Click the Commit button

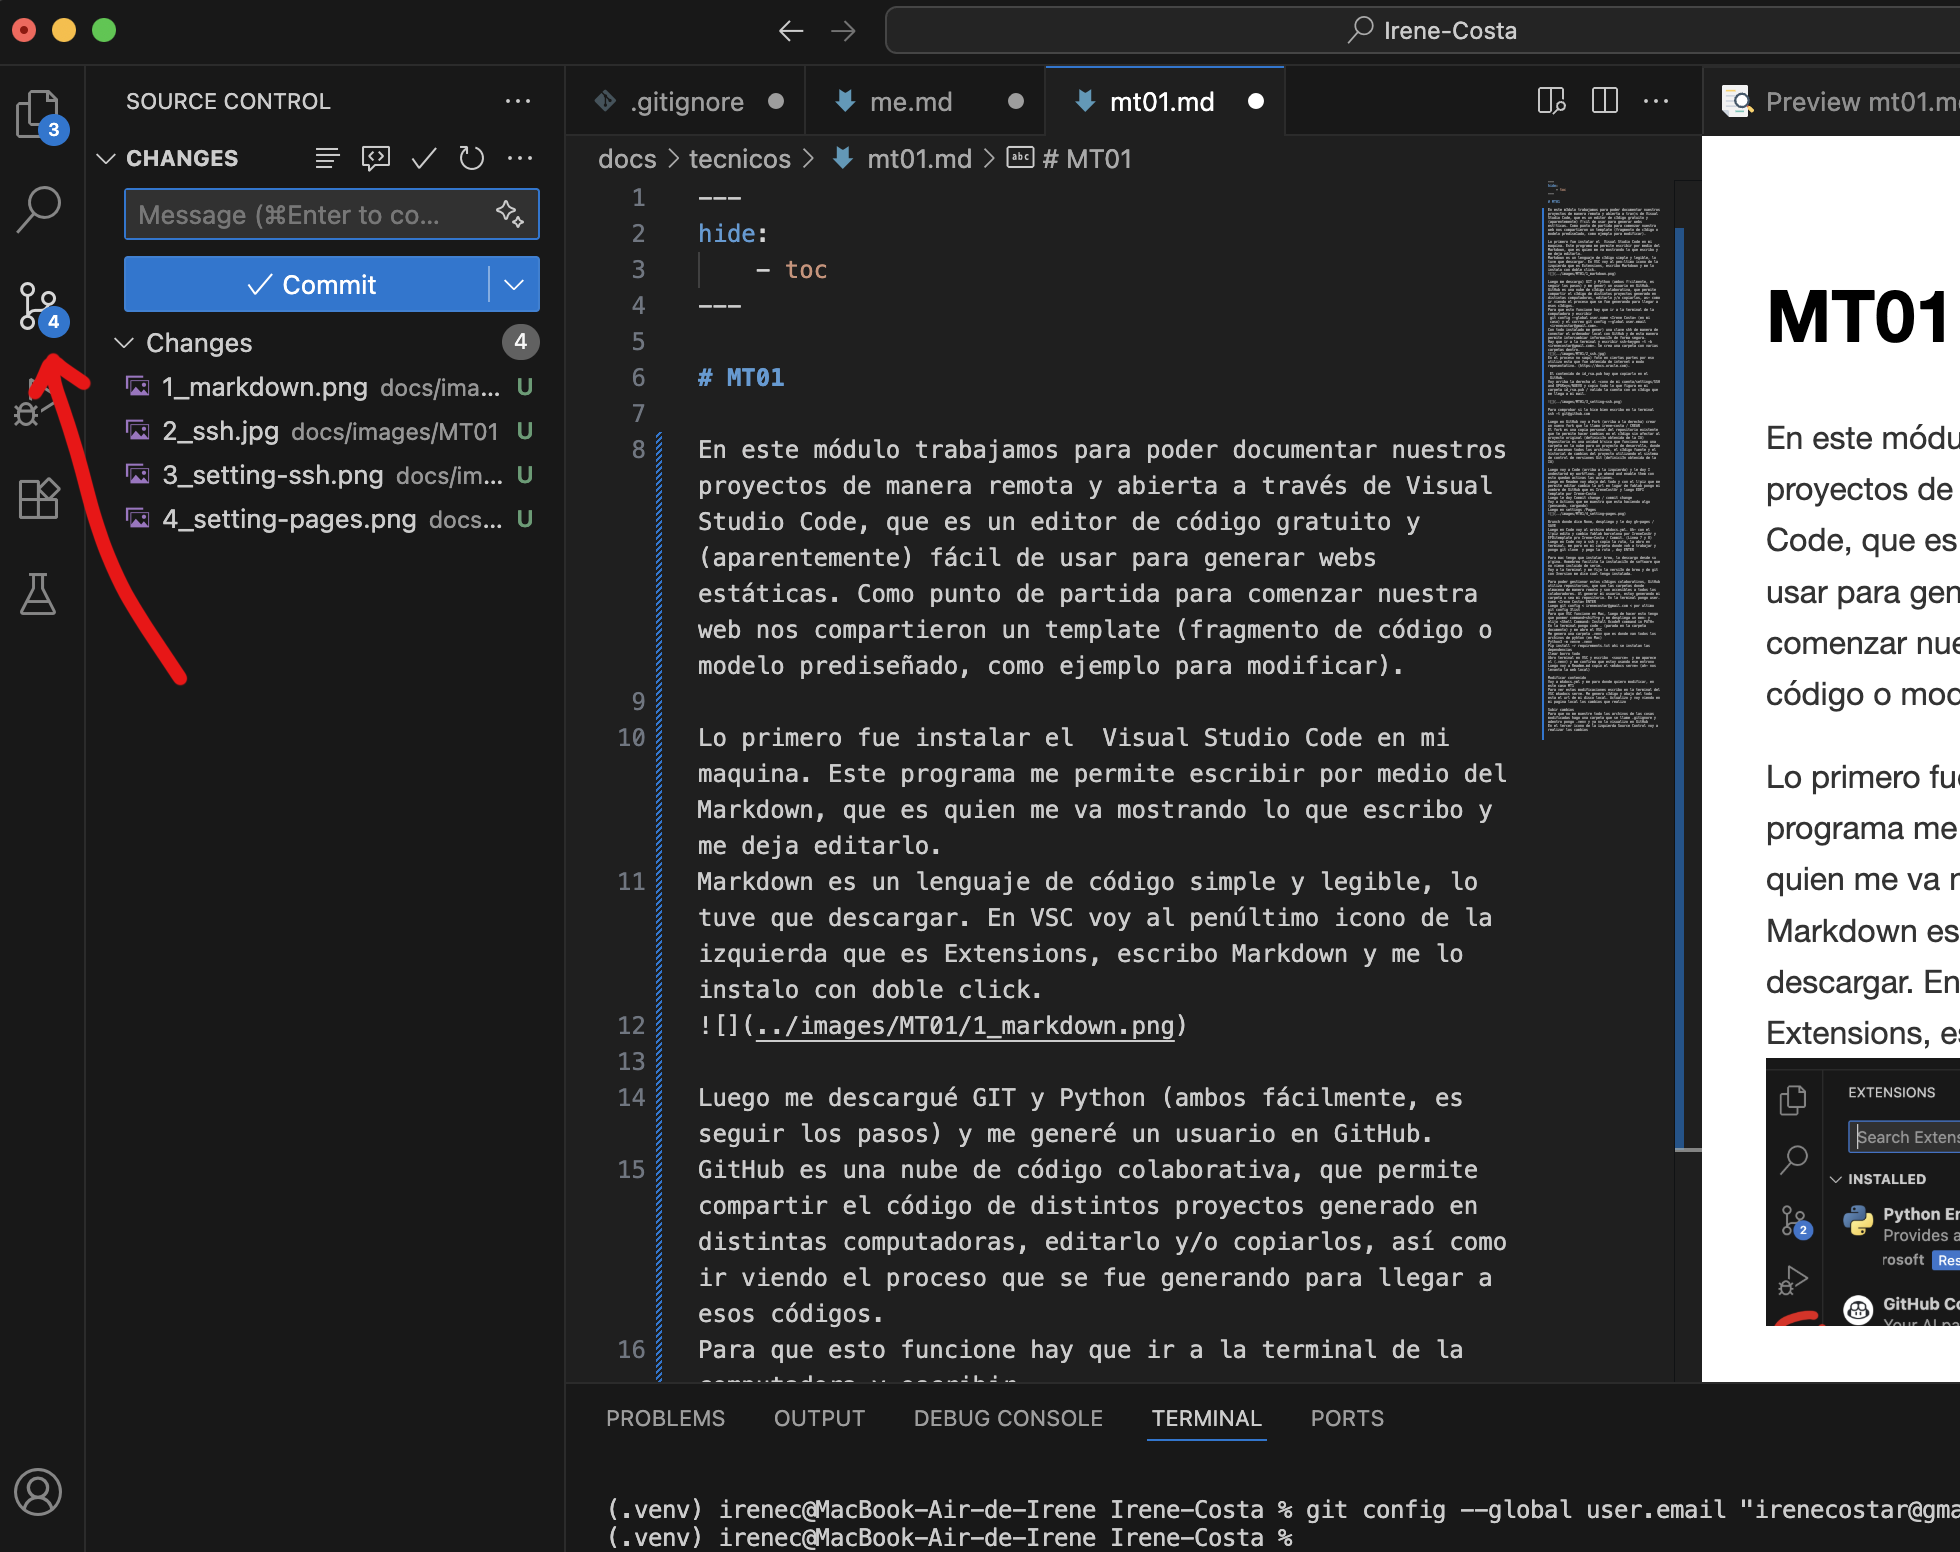point(308,284)
